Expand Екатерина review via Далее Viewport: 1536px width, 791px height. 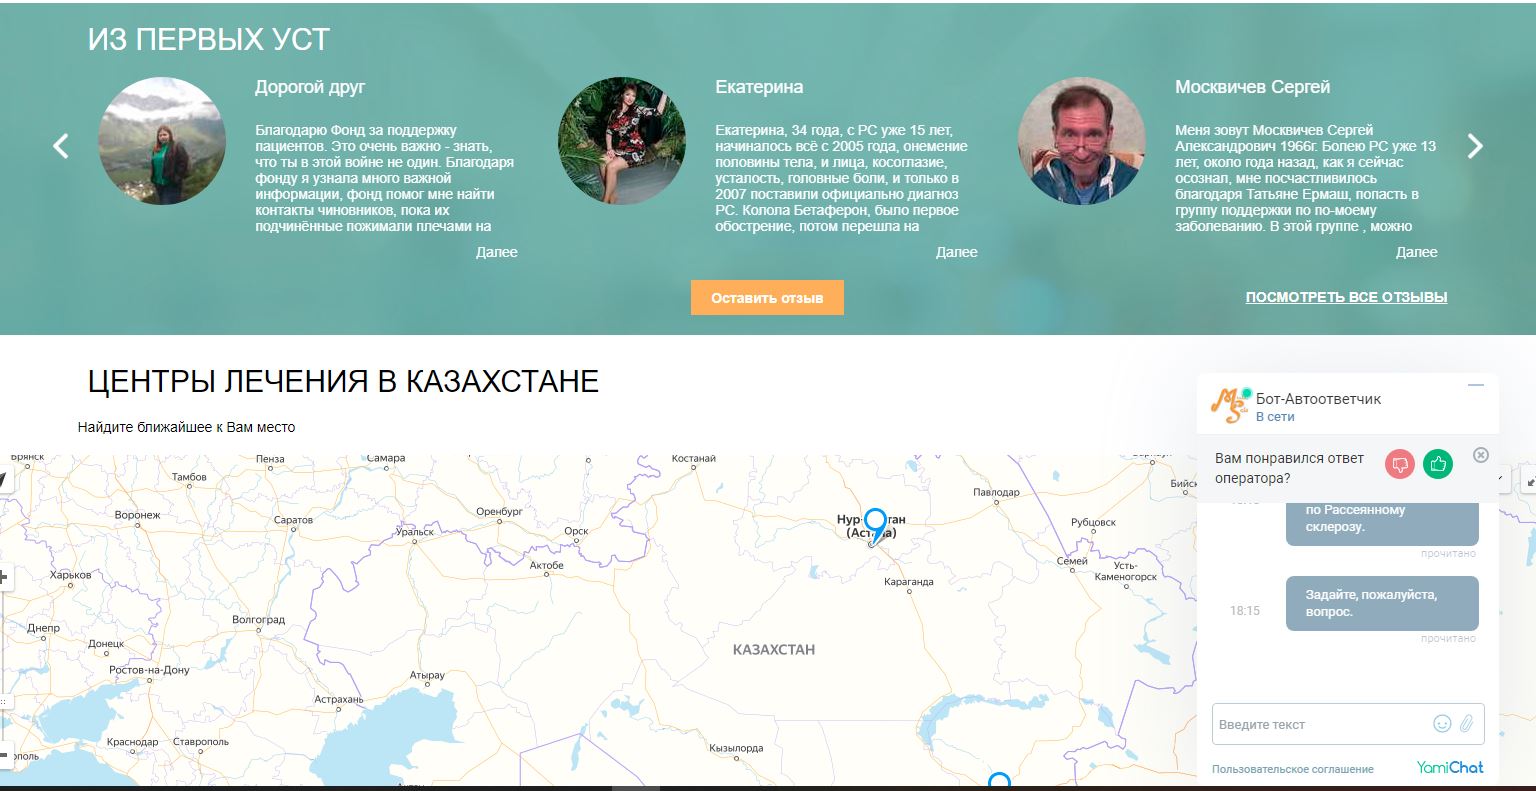coord(957,252)
